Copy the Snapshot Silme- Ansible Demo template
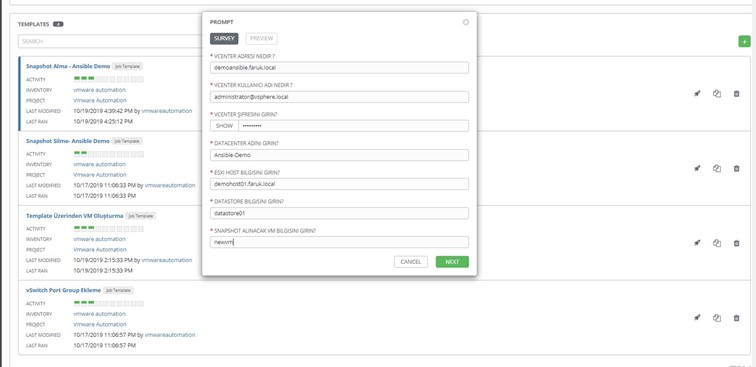 [717, 168]
